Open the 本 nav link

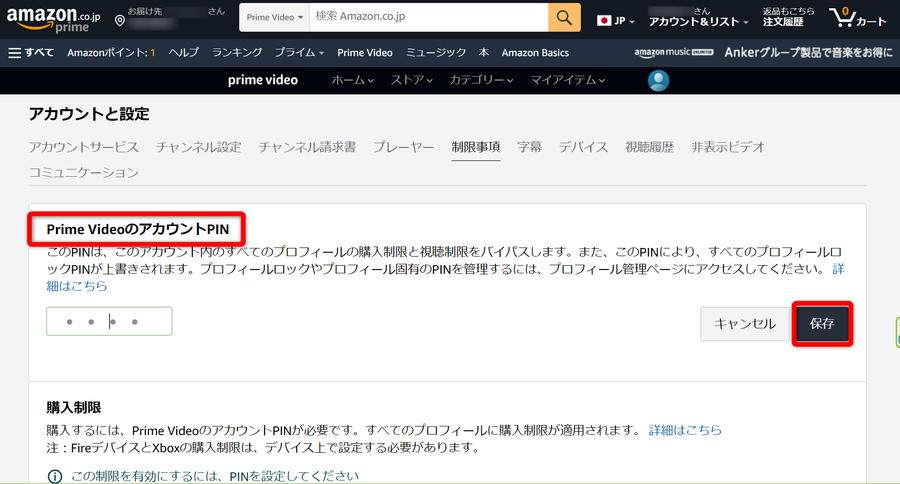click(484, 52)
